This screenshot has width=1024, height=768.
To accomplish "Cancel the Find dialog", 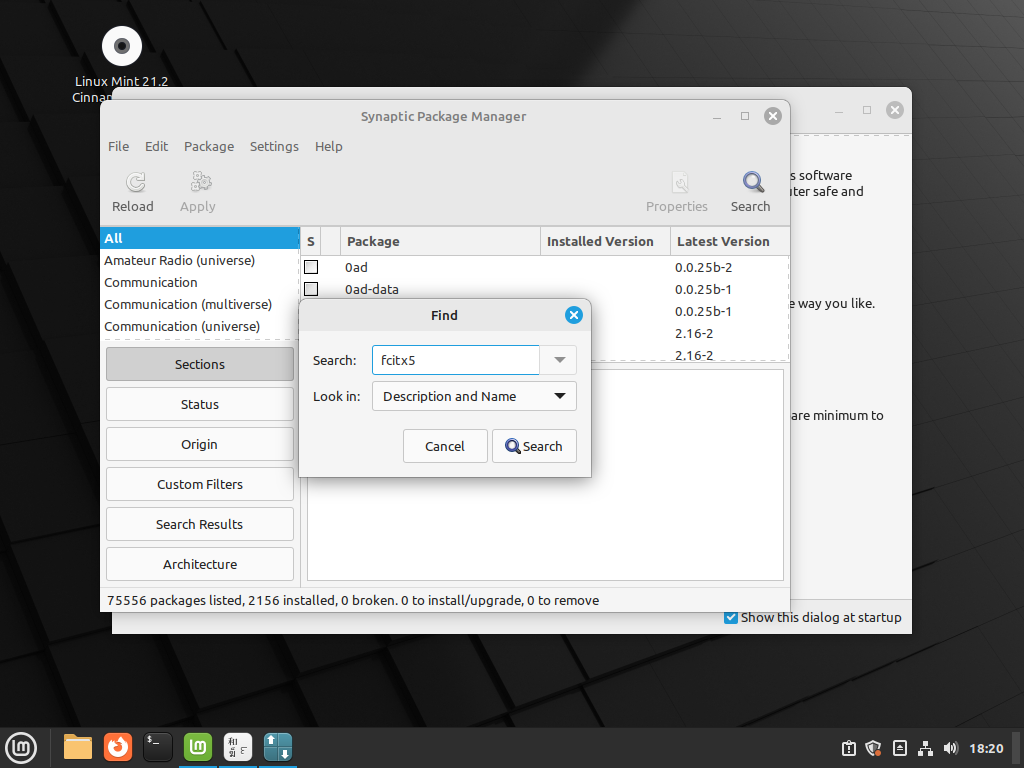I will point(445,446).
